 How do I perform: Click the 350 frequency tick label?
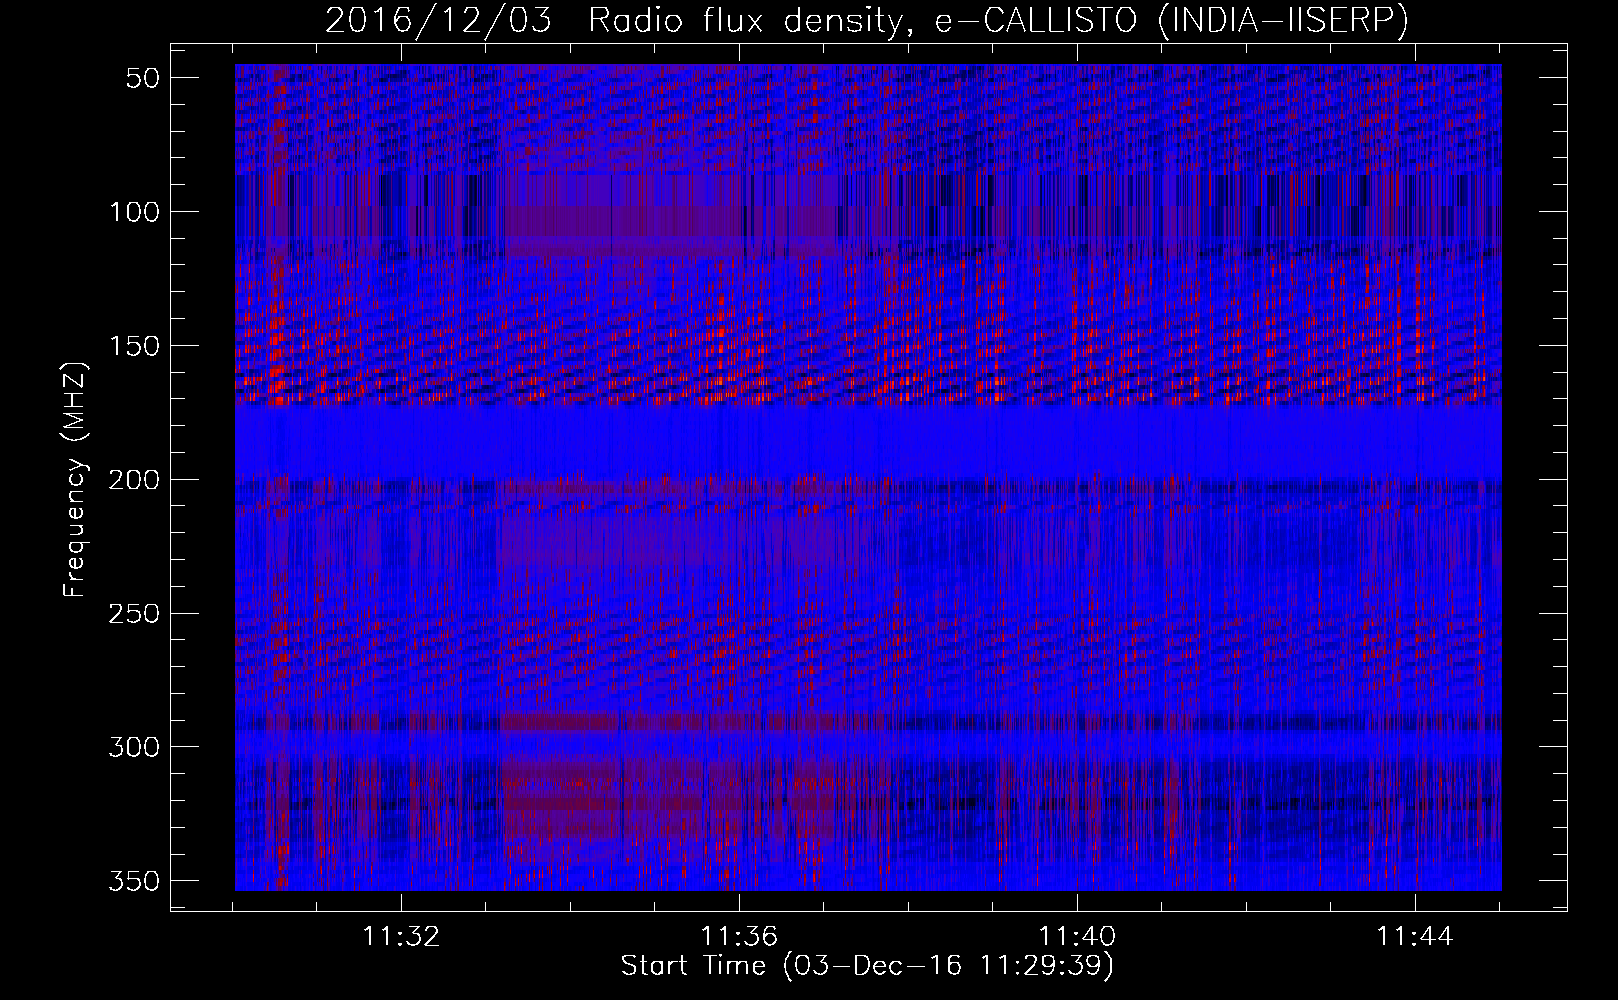[x=134, y=881]
